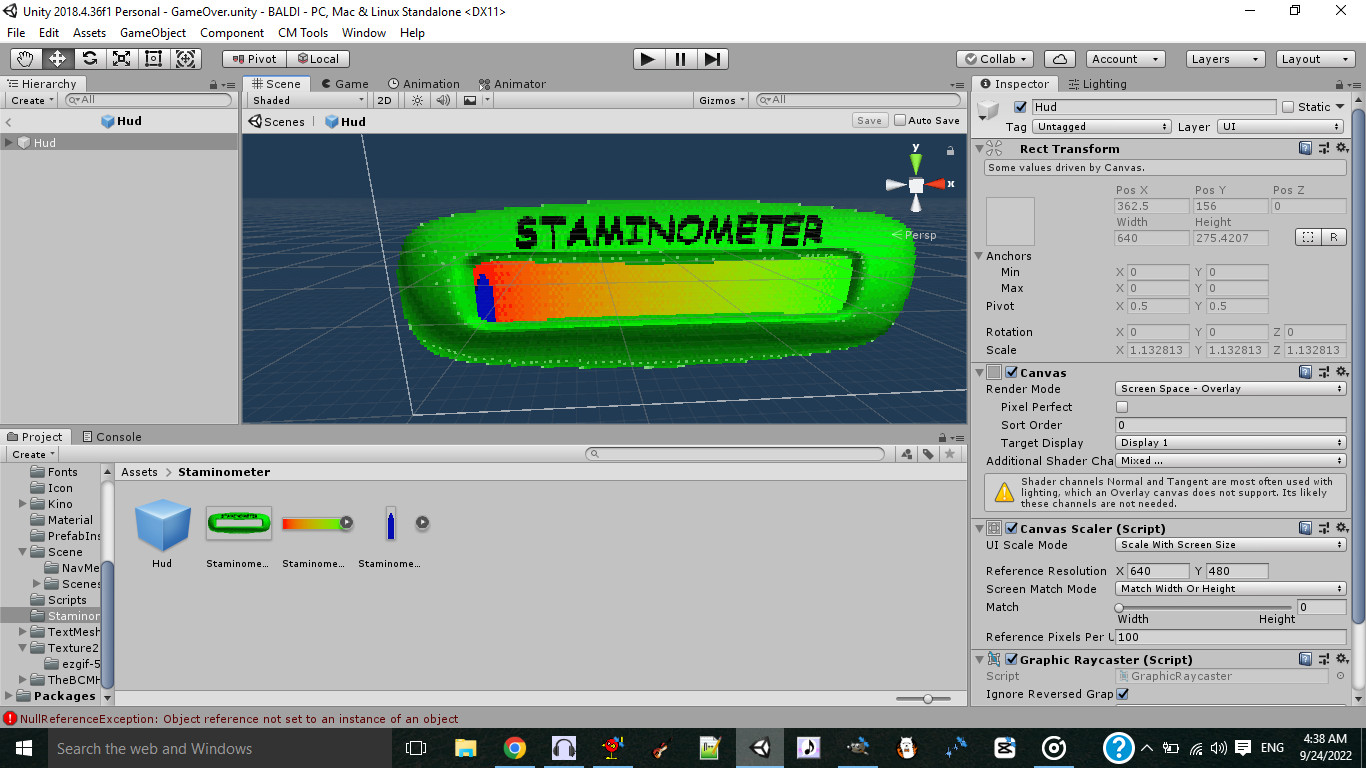Open Task View on the taskbar

click(x=416, y=748)
